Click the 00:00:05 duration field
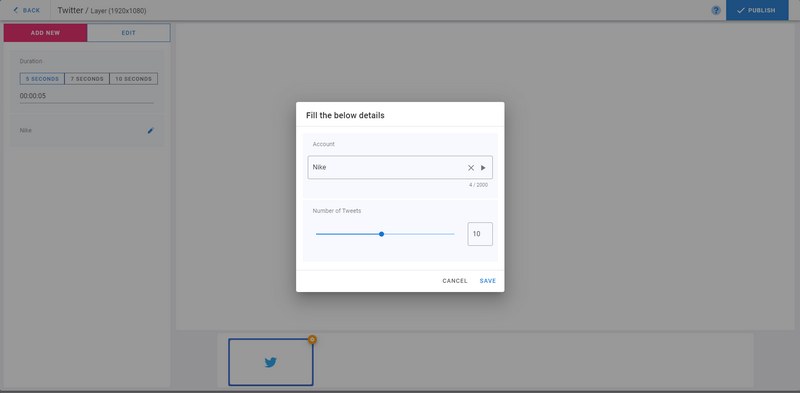The height and width of the screenshot is (393, 800). pos(87,96)
